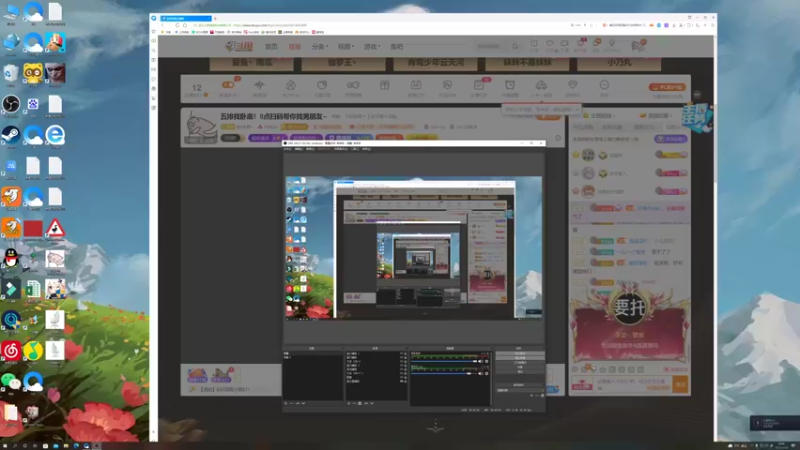Open the WeChat desktop shortcut
Screen dimensions: 800x450
pos(11,381)
